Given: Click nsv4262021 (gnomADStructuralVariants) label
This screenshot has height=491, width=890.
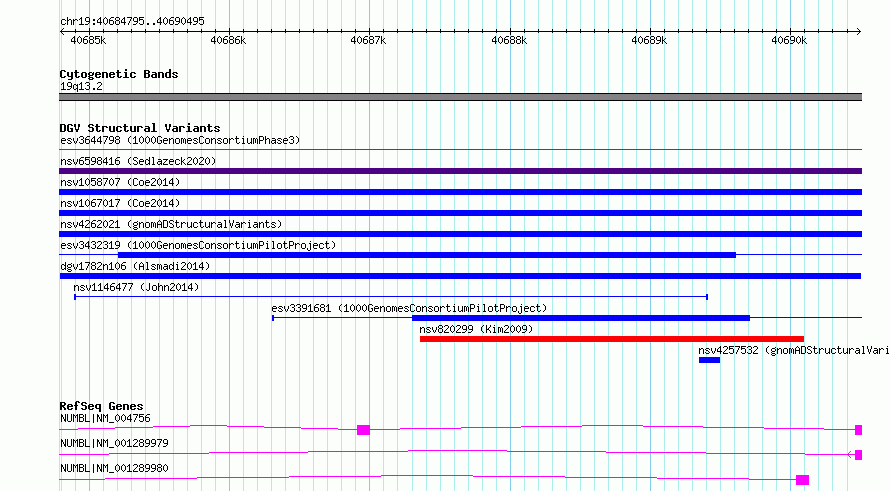Looking at the screenshot, I should tap(171, 224).
